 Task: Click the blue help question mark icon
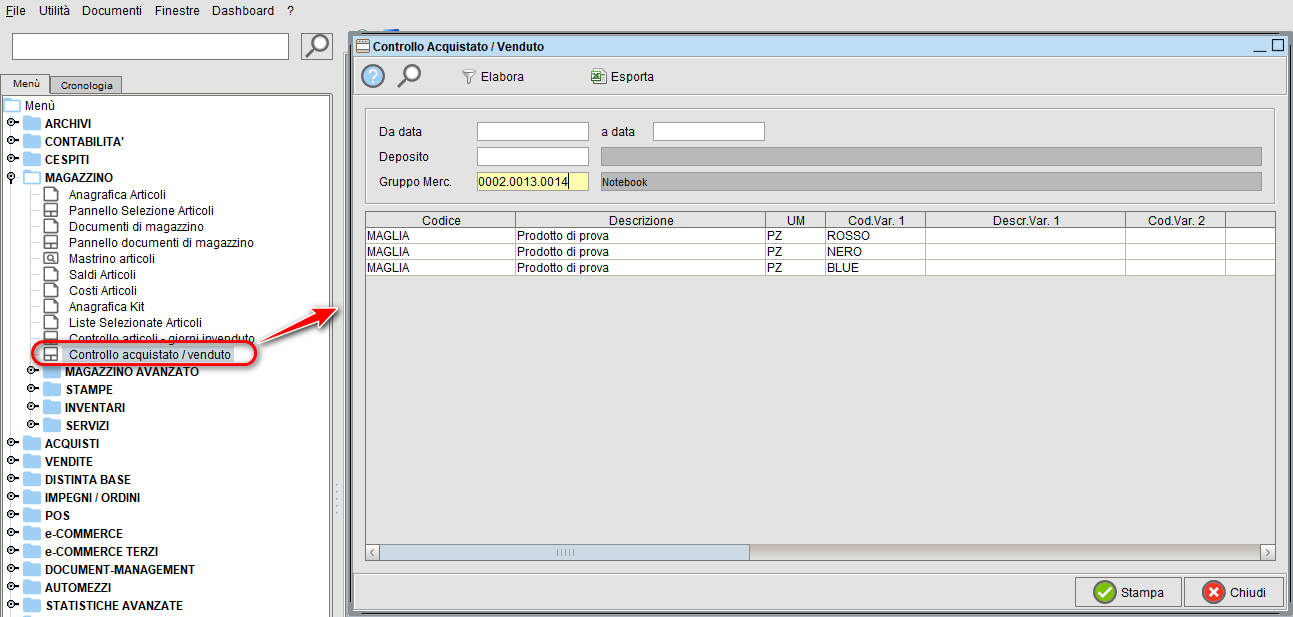pyautogui.click(x=372, y=76)
